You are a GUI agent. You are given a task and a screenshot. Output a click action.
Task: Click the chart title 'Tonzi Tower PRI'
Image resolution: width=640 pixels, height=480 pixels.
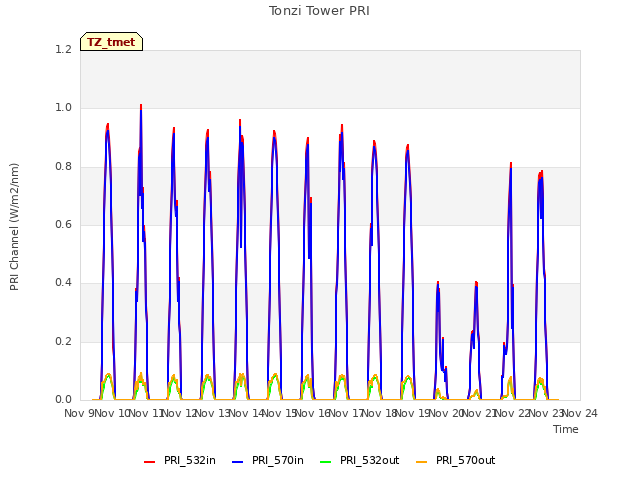point(319,11)
